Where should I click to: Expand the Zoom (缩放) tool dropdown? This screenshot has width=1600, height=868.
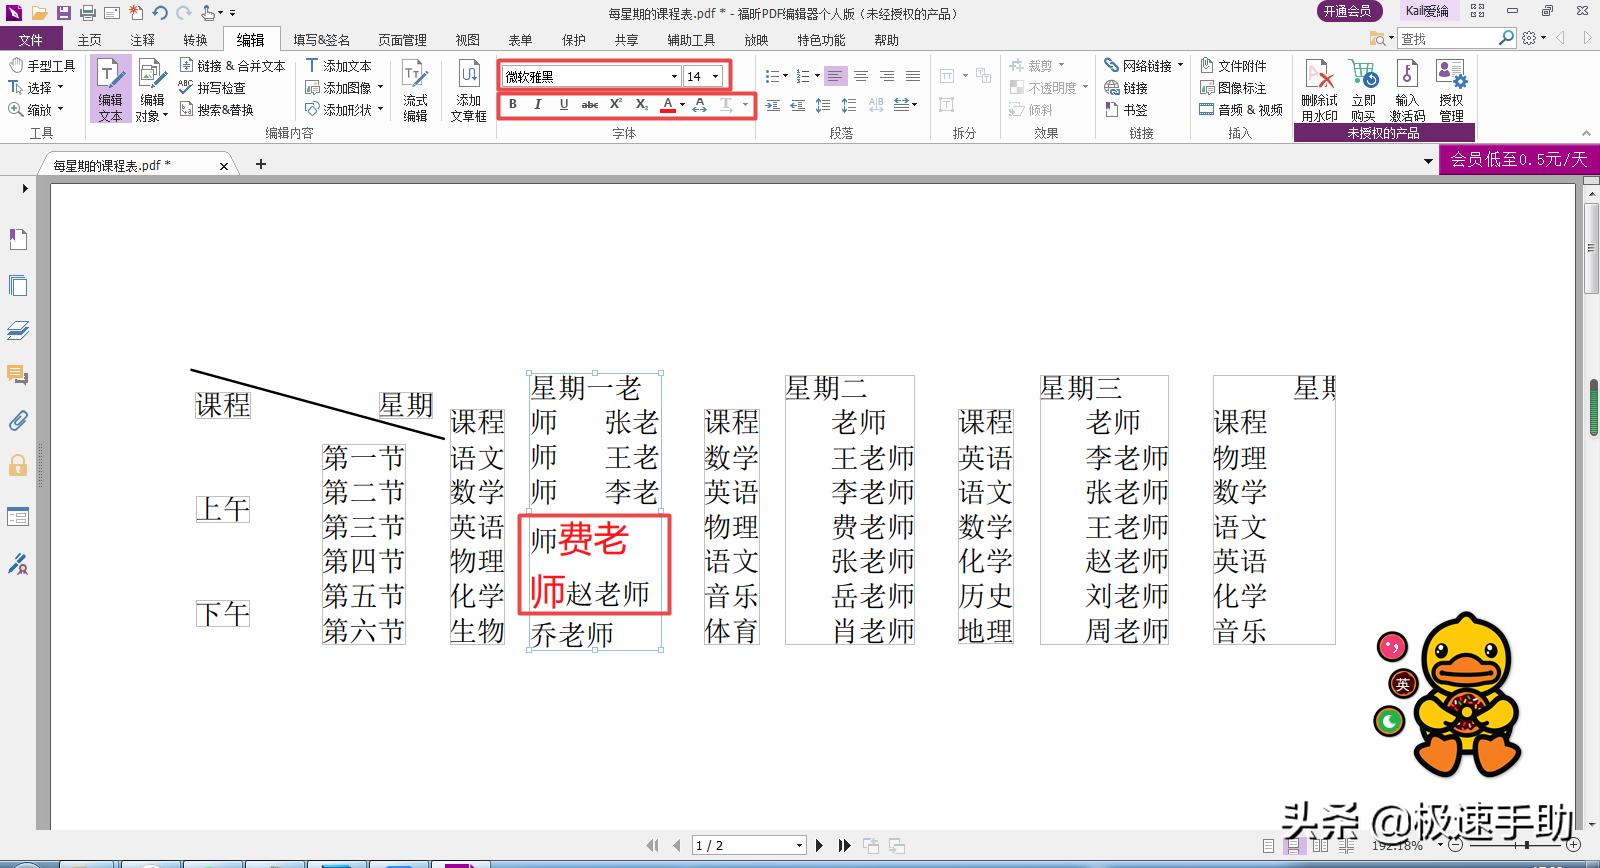pyautogui.click(x=60, y=110)
